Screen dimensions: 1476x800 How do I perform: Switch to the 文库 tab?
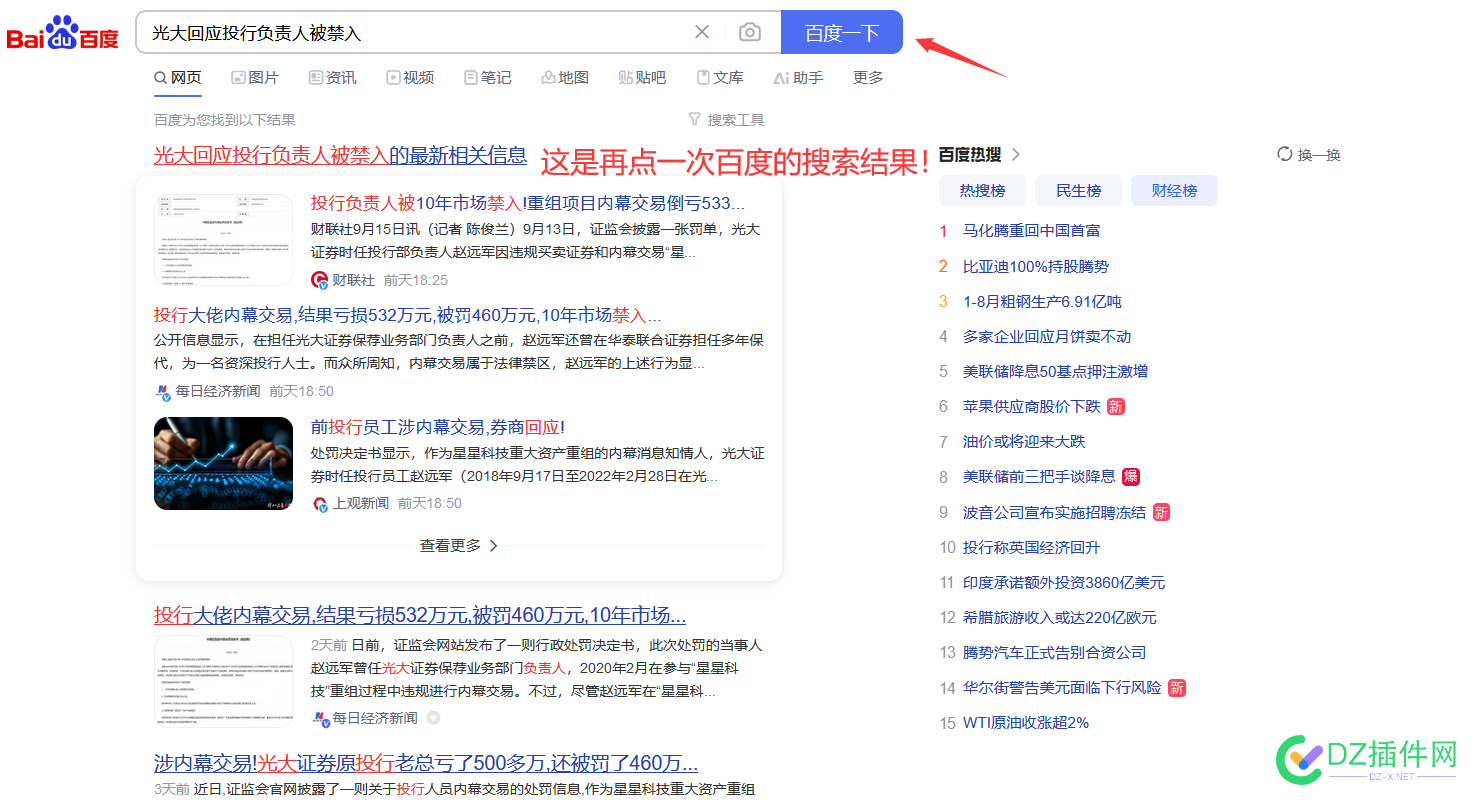720,77
